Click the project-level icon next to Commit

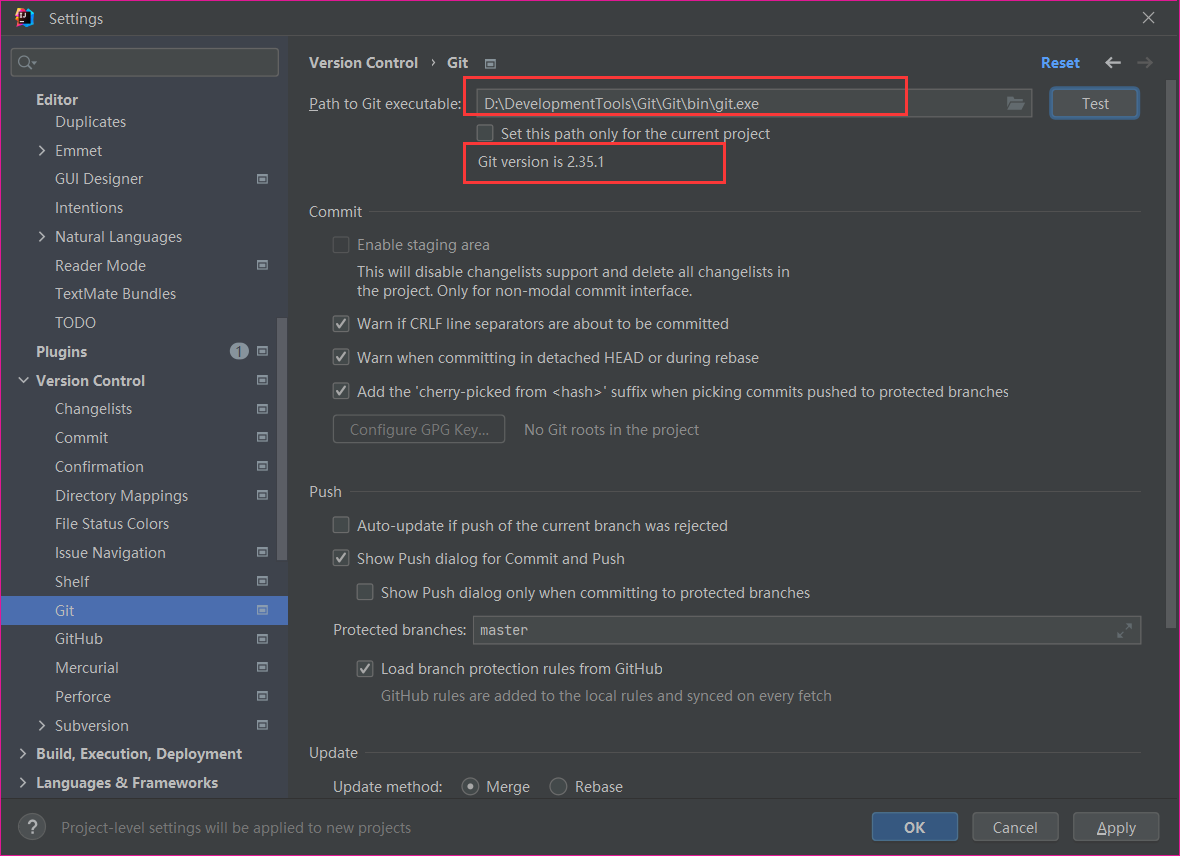[262, 437]
